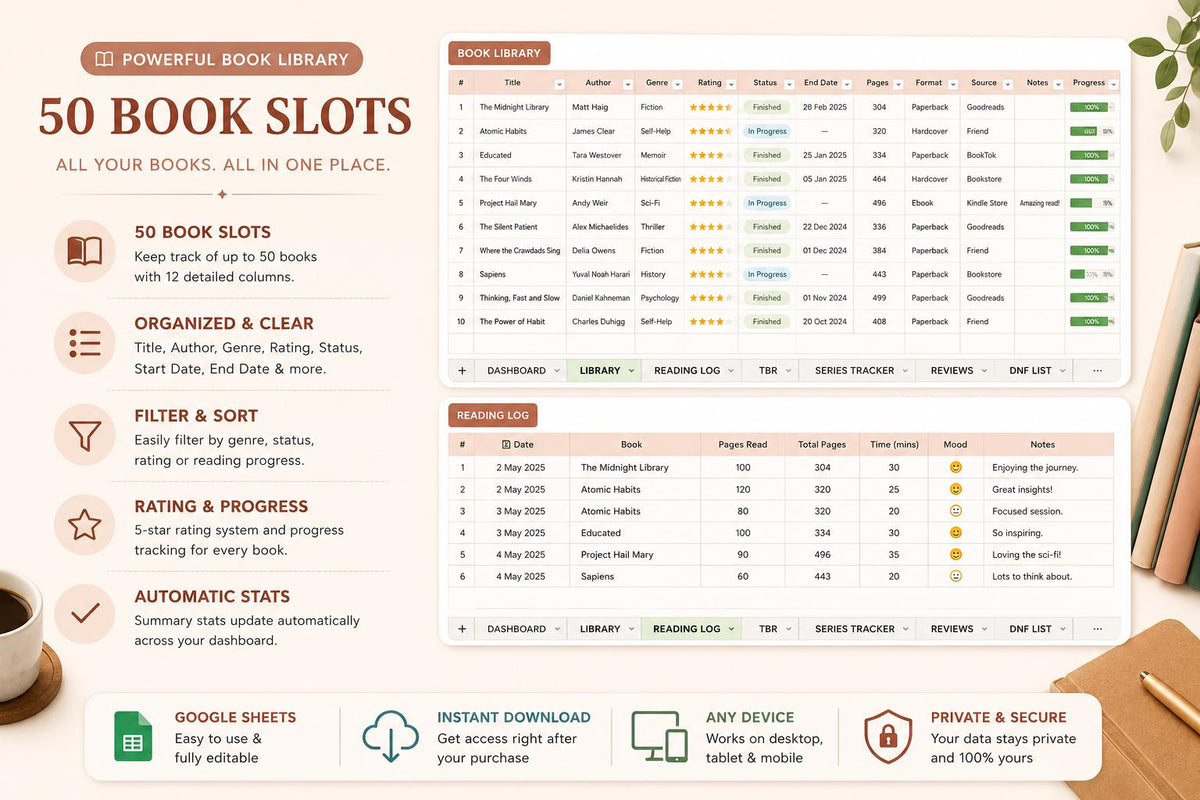Click the calendar icon in the Date column header
The width and height of the screenshot is (1200, 800).
pos(506,445)
